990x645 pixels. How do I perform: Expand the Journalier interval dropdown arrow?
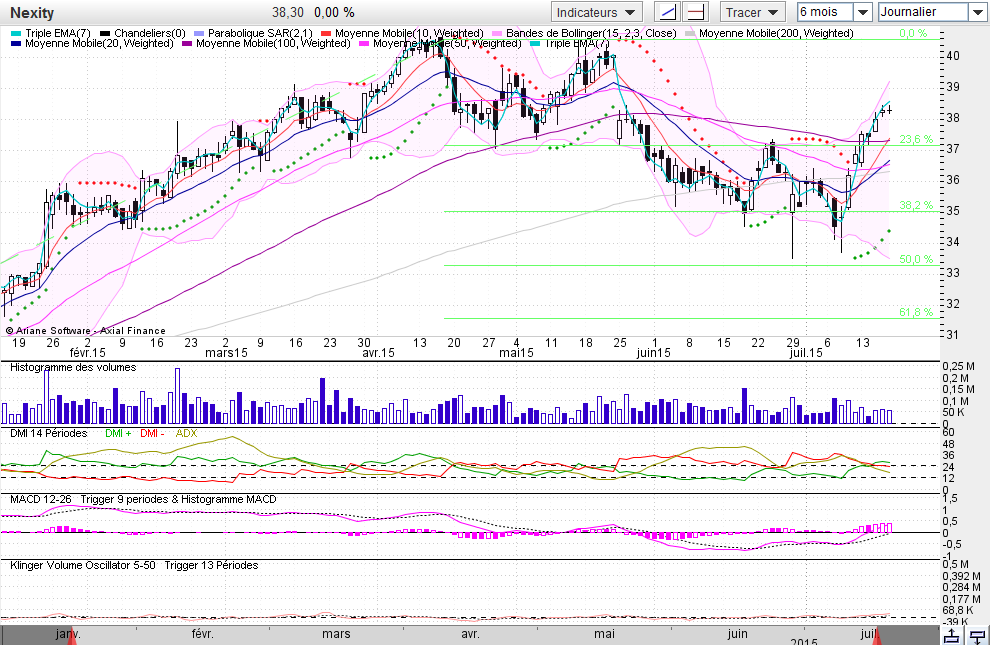(x=976, y=12)
